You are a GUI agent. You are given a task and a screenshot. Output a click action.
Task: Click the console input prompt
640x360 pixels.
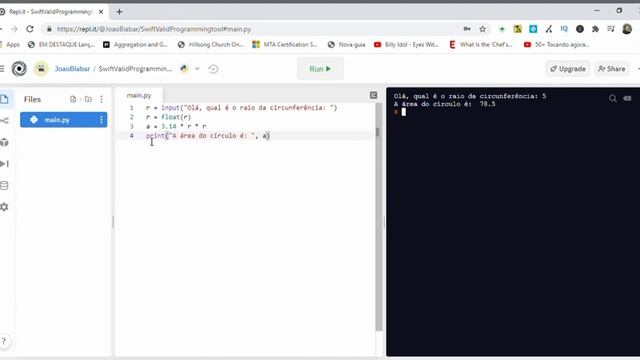[403, 112]
